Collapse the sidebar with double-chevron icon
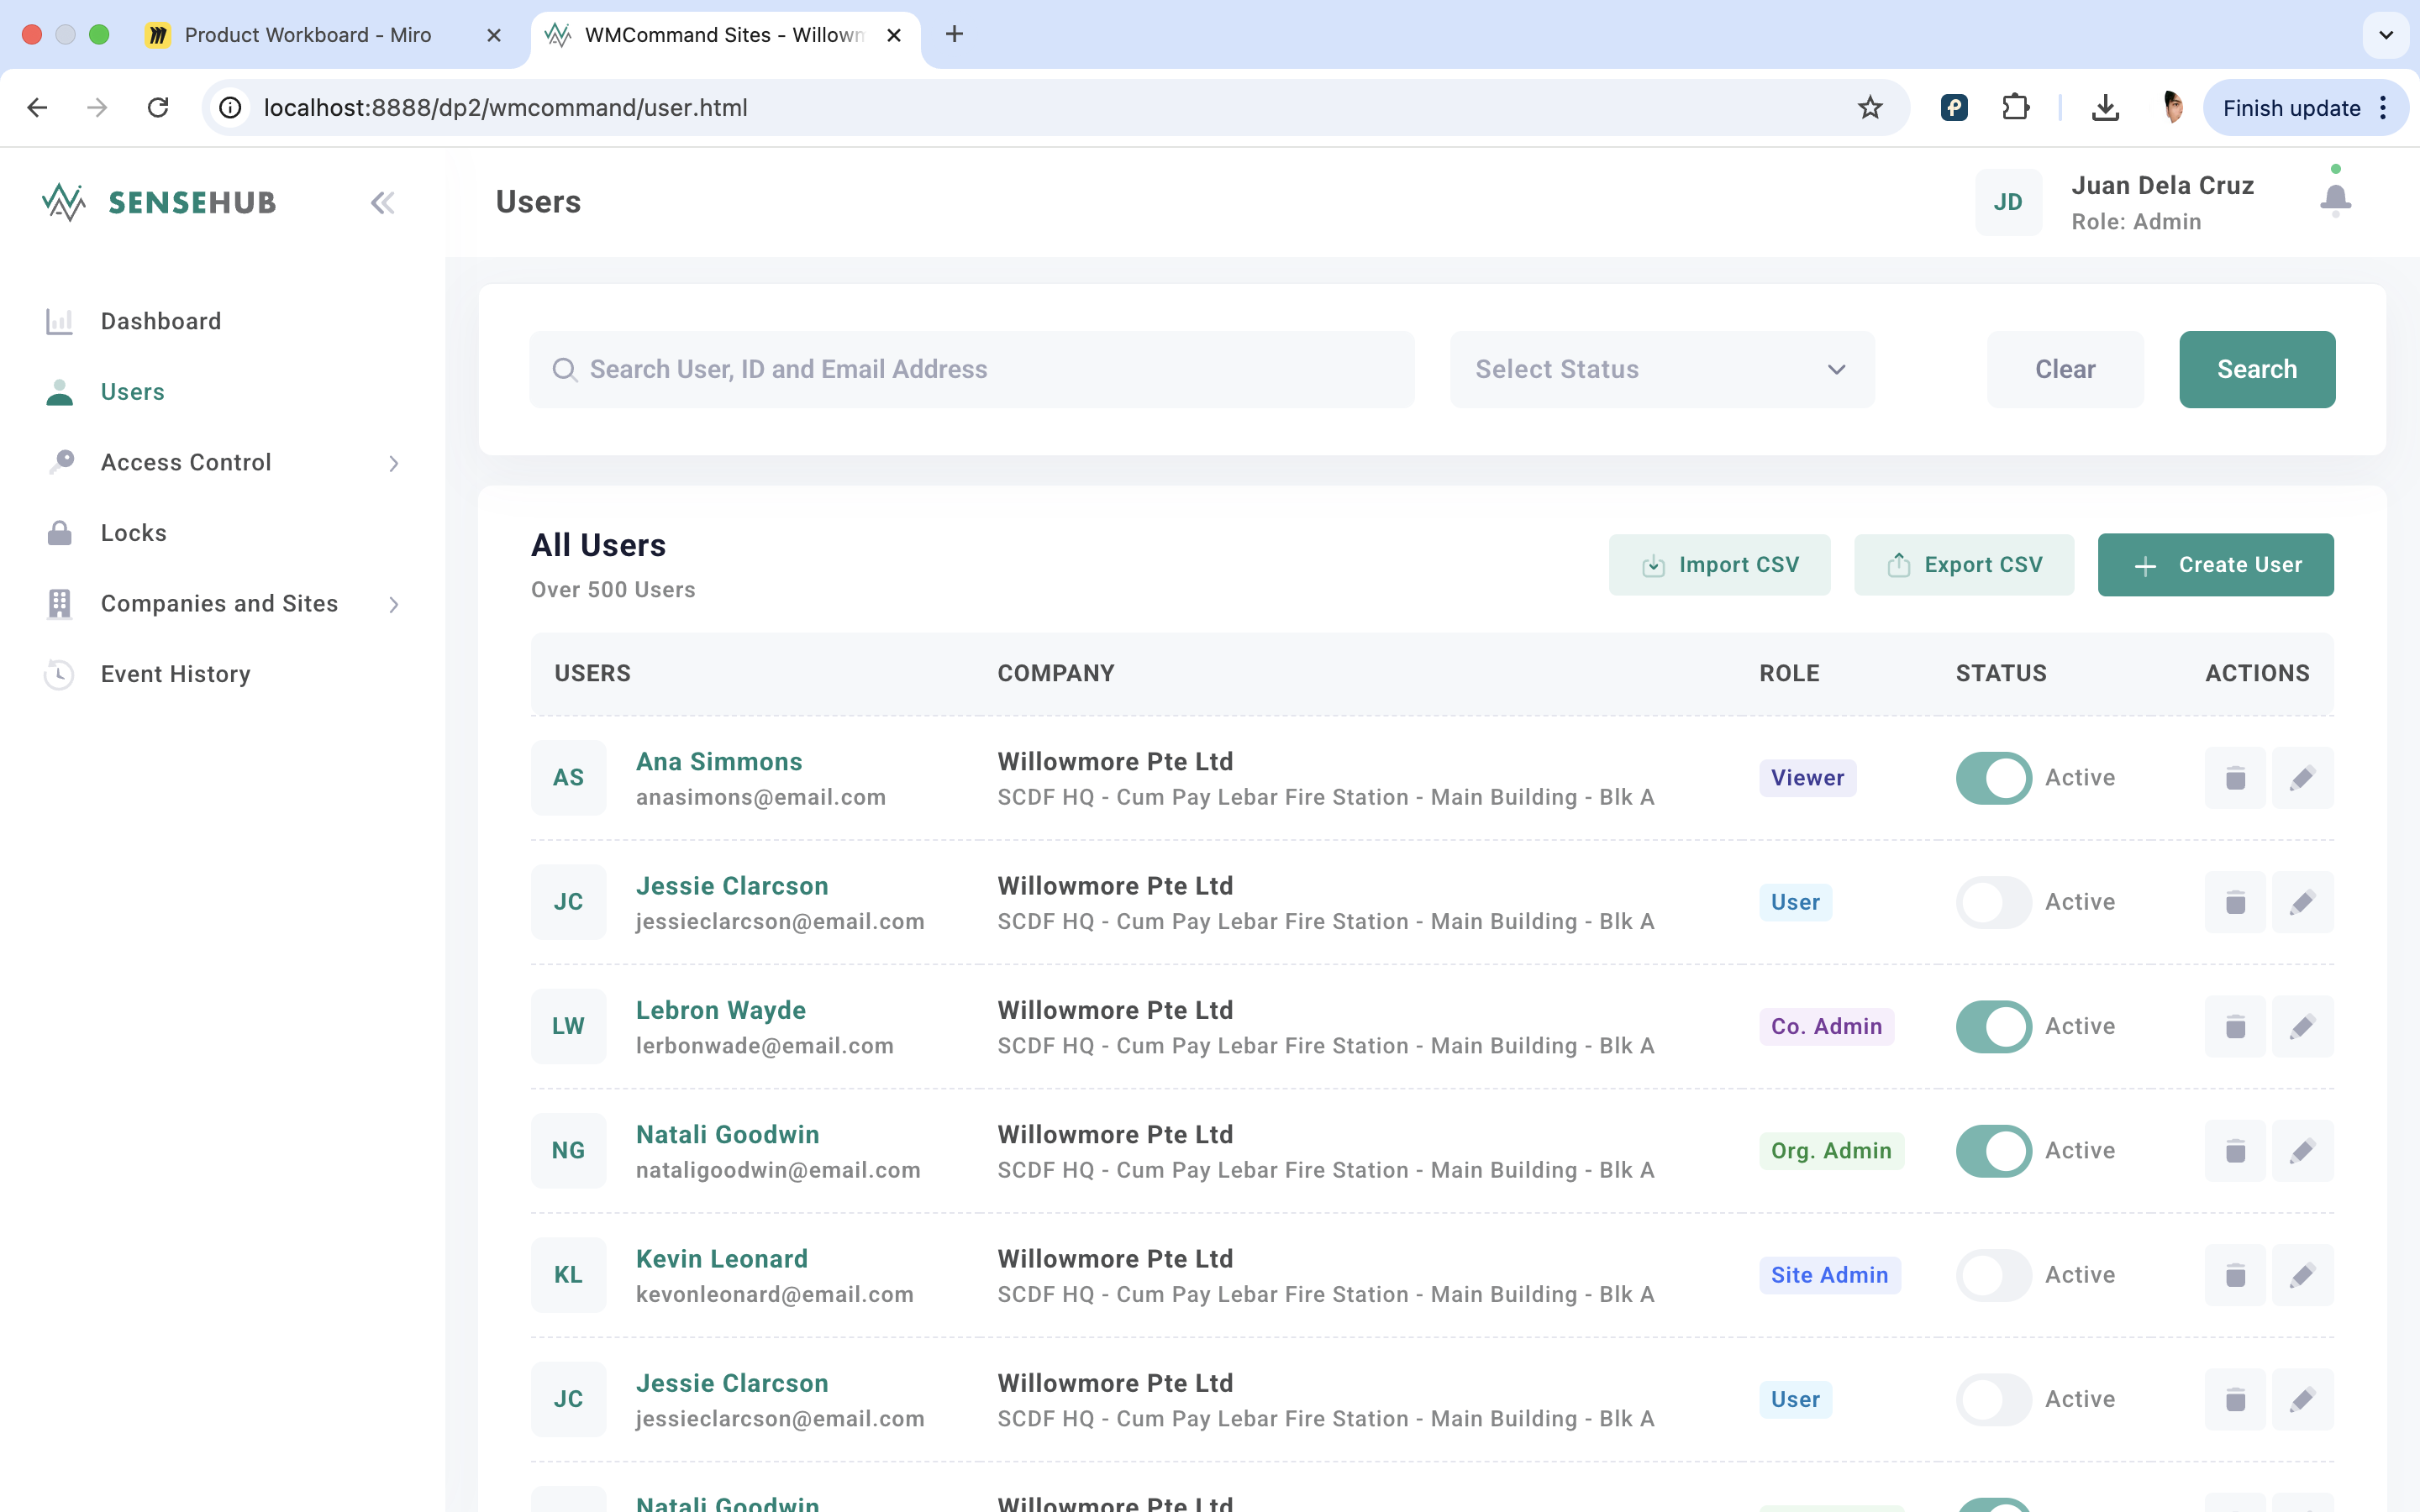The image size is (2420, 1512). pyautogui.click(x=382, y=203)
